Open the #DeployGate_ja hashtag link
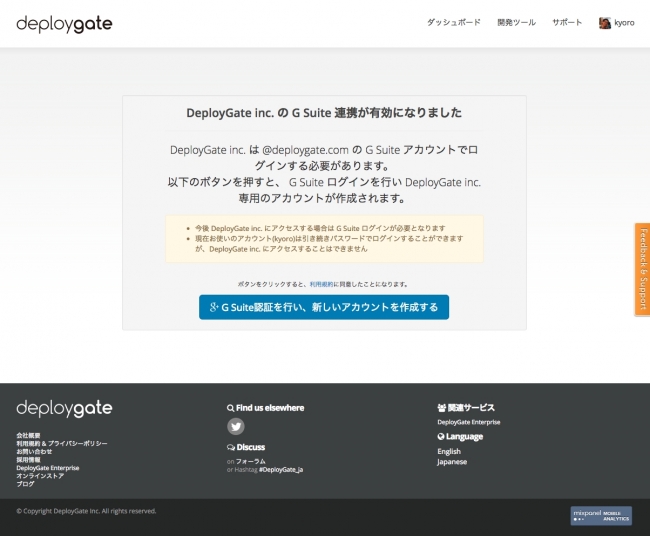 click(280, 469)
